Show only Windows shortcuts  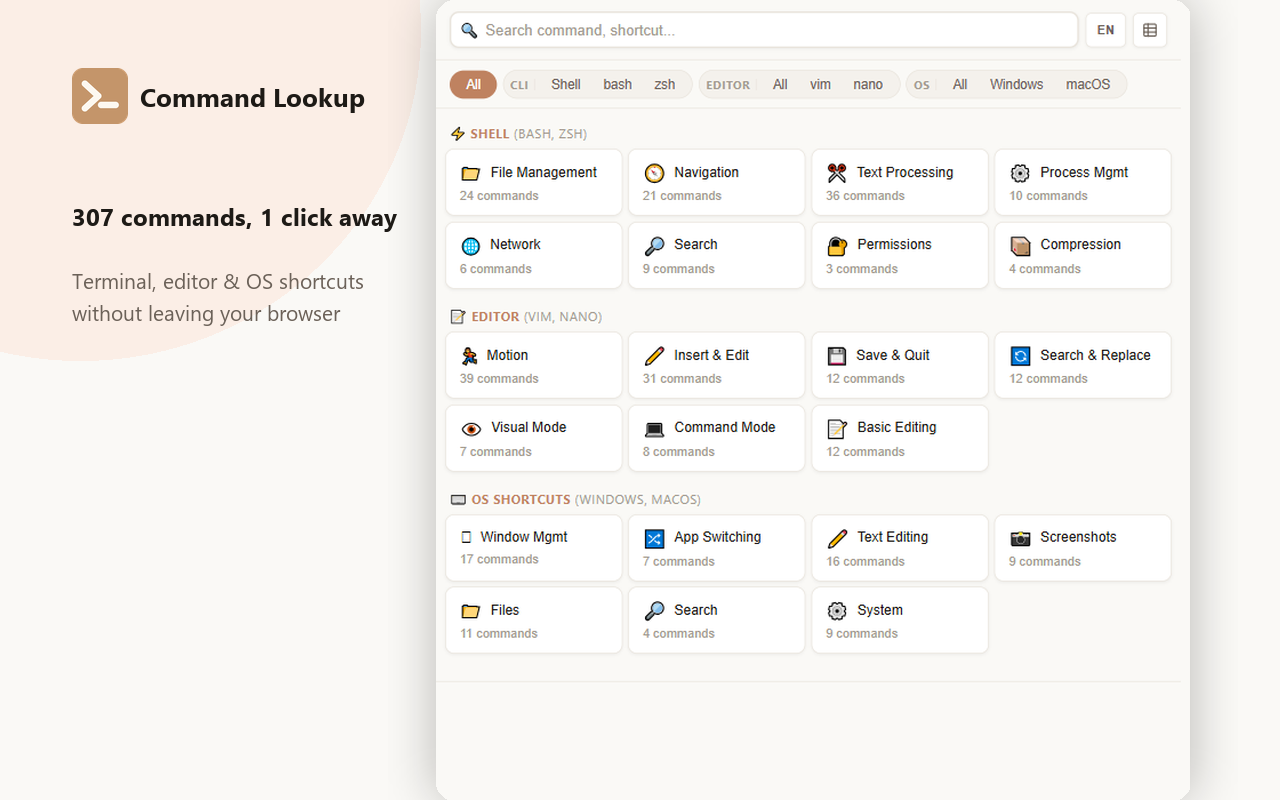click(1016, 84)
